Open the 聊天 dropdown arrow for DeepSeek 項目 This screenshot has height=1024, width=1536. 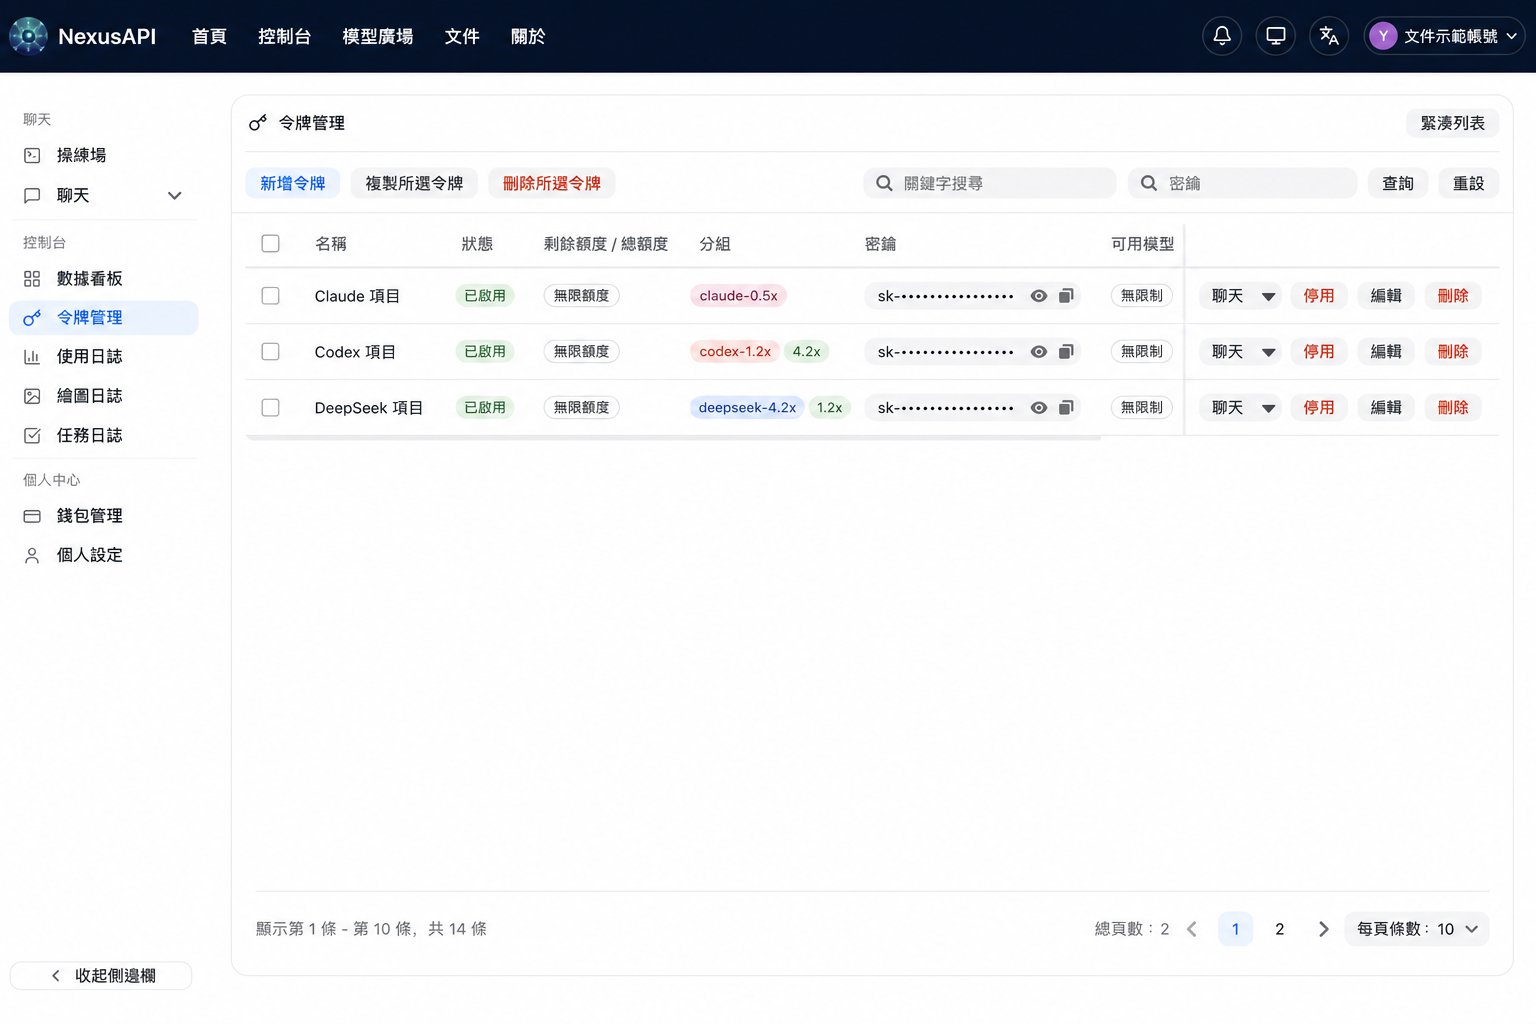pos(1268,408)
